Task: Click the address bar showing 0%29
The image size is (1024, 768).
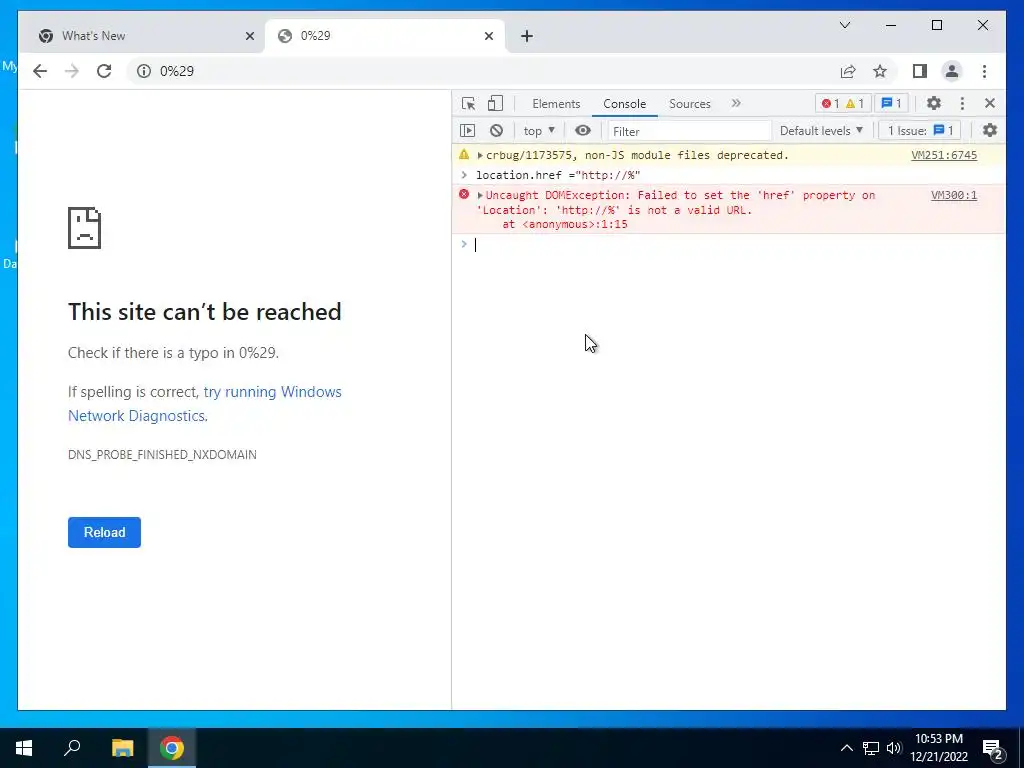Action: [x=483, y=71]
